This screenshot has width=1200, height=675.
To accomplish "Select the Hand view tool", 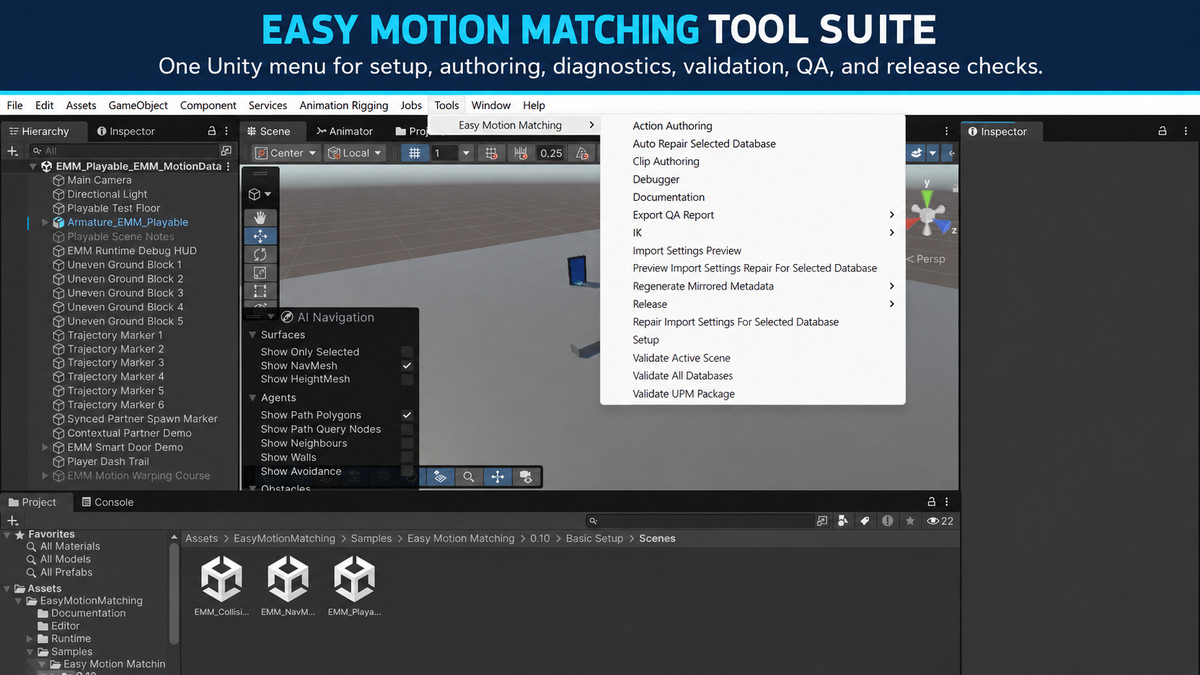I will point(260,216).
